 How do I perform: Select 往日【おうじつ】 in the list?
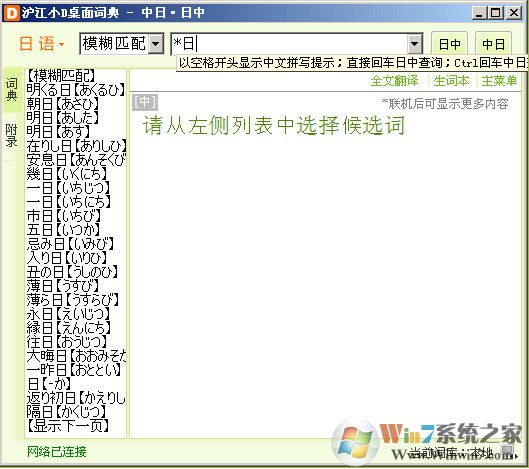click(x=67, y=342)
